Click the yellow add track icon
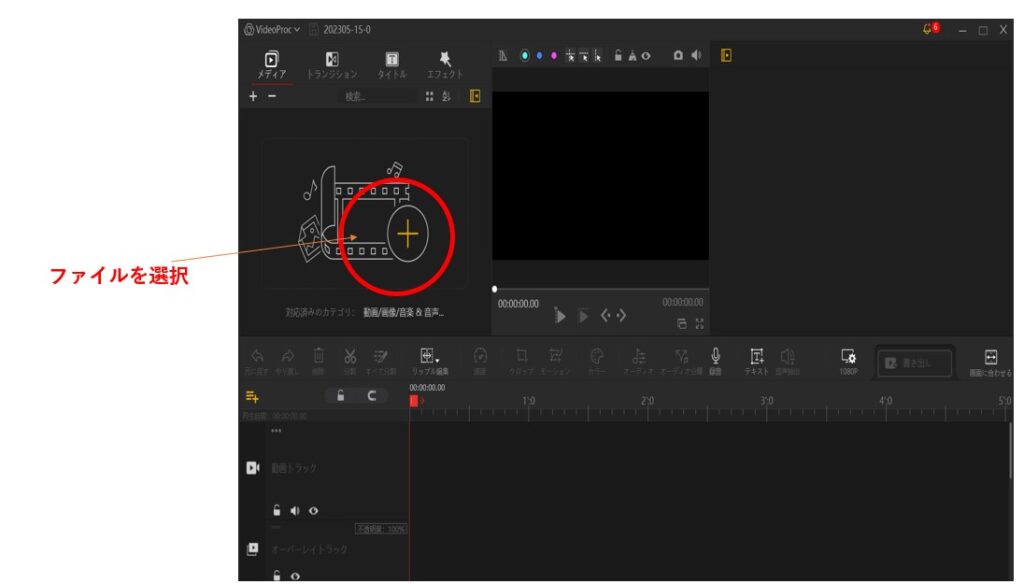The height and width of the screenshot is (584, 1024). tap(252, 397)
